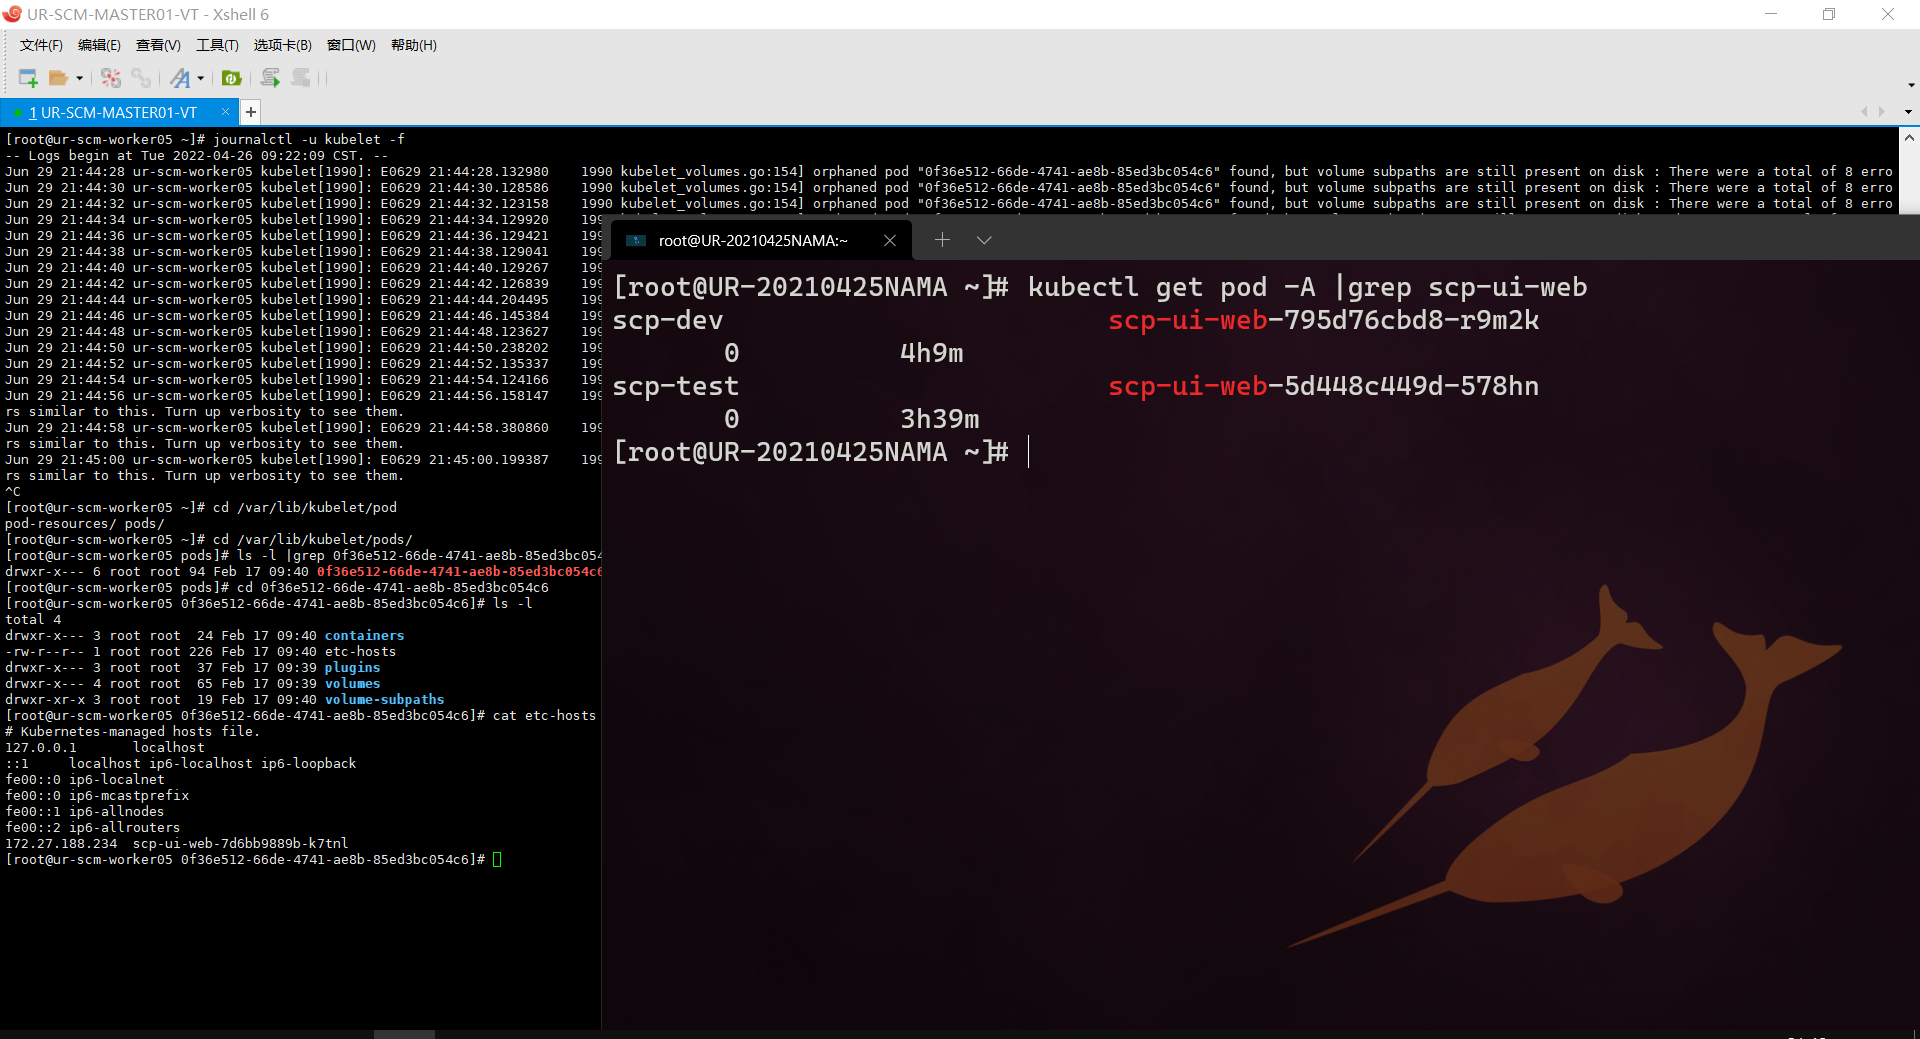
Task: Click the "3h39m" age value
Action: (x=939, y=419)
